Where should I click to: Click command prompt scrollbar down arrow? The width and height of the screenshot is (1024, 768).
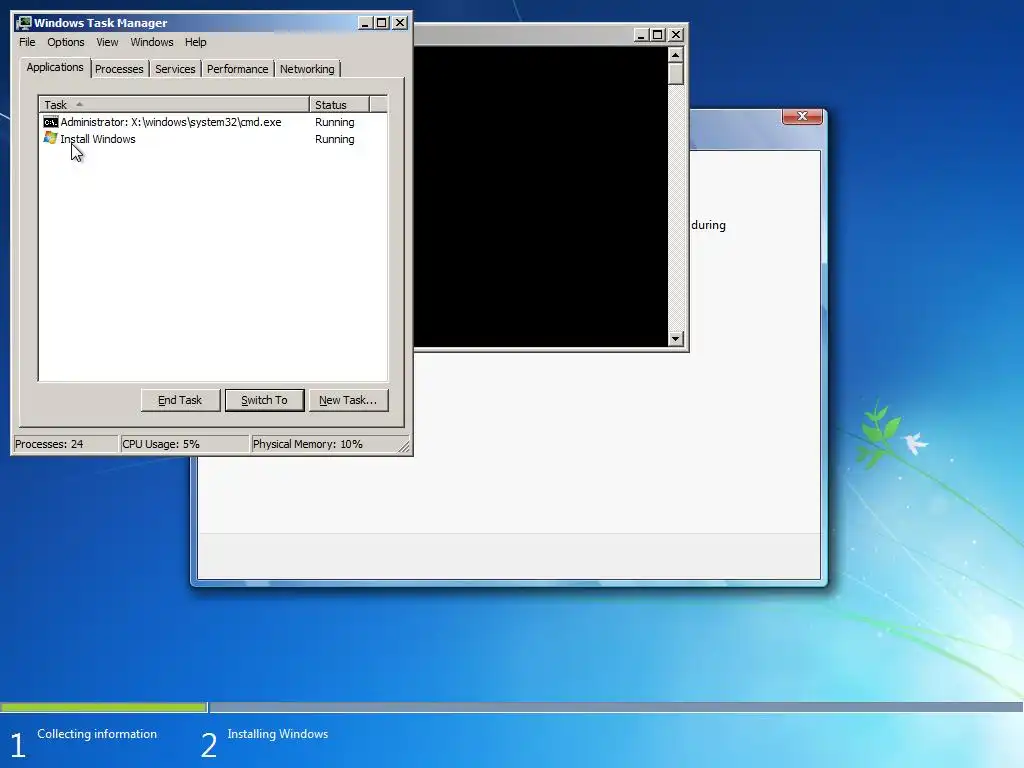click(675, 338)
